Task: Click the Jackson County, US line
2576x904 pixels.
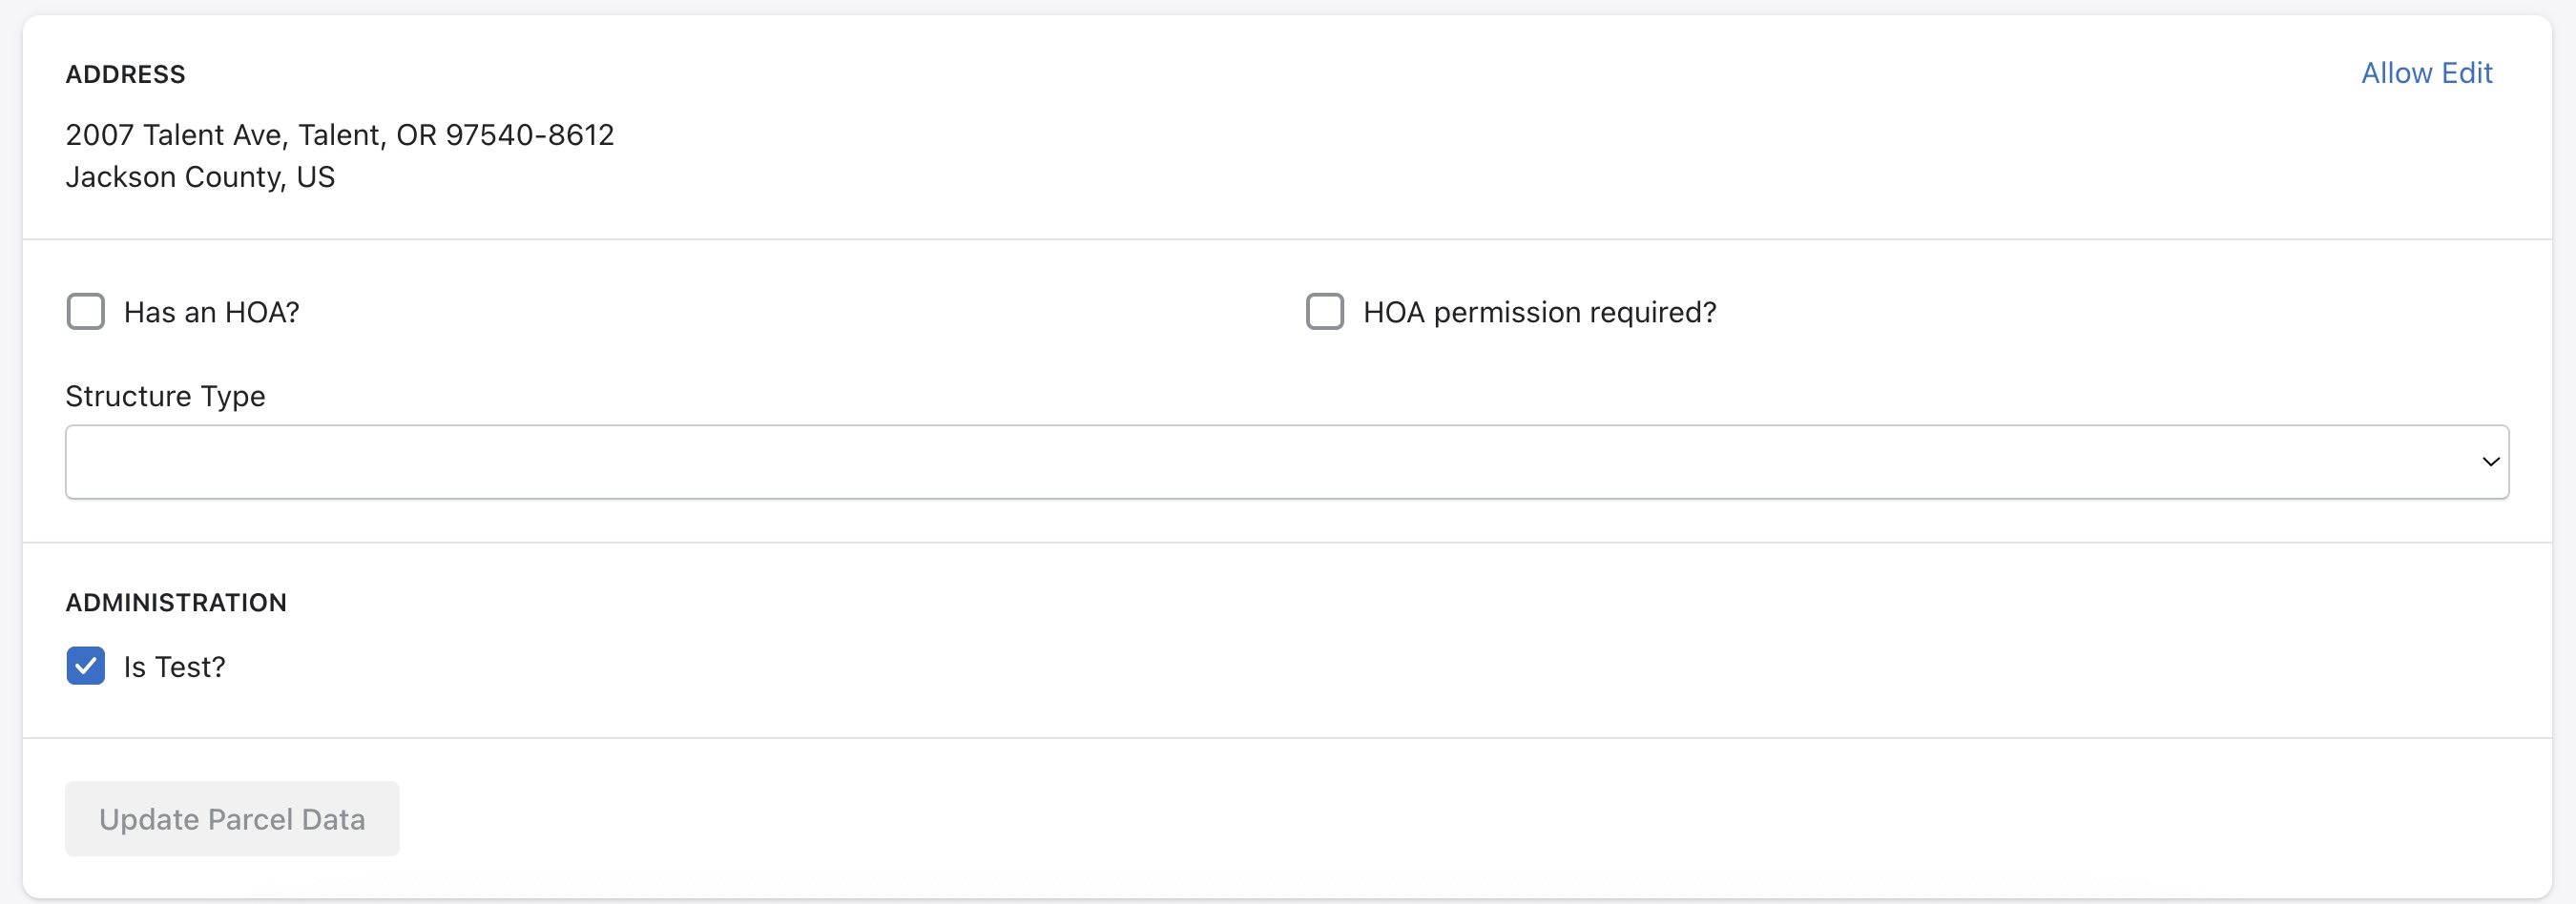Action: pyautogui.click(x=200, y=177)
